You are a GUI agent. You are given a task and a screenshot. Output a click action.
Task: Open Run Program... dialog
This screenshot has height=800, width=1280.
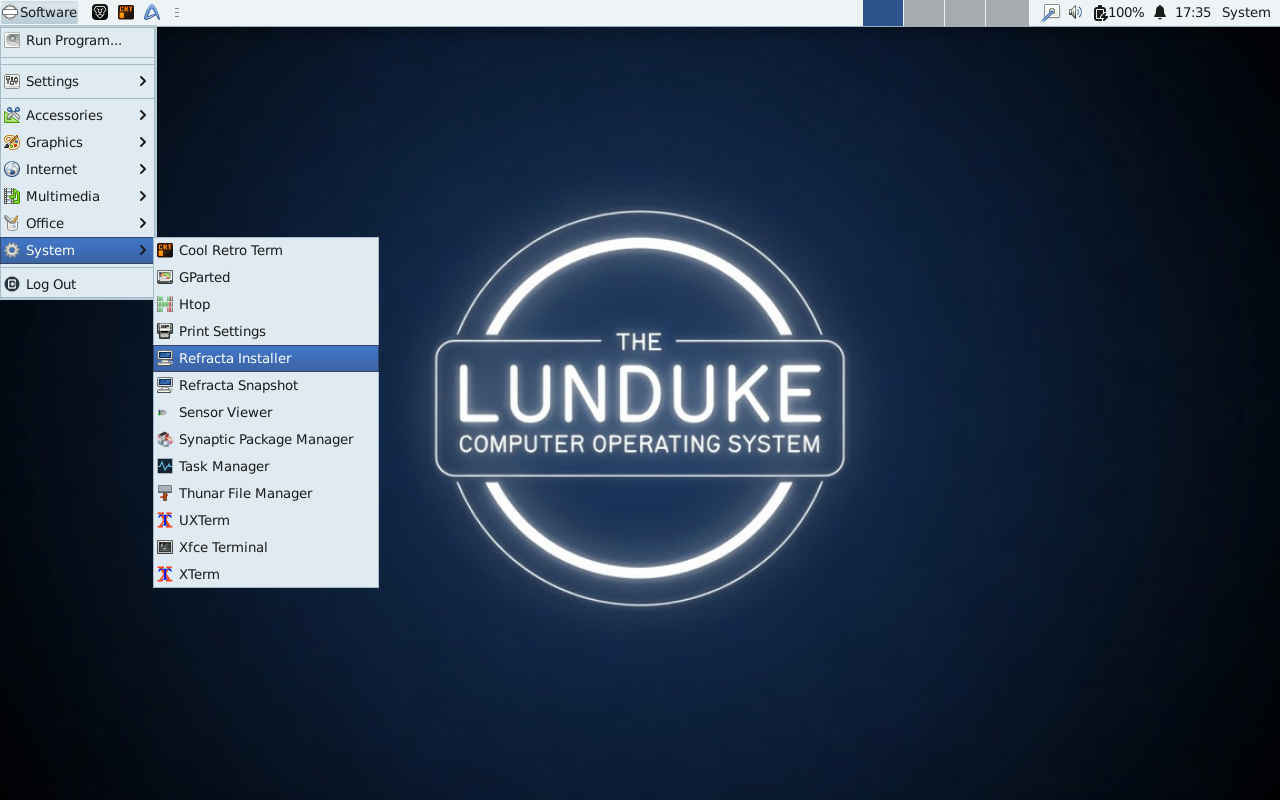[77, 40]
